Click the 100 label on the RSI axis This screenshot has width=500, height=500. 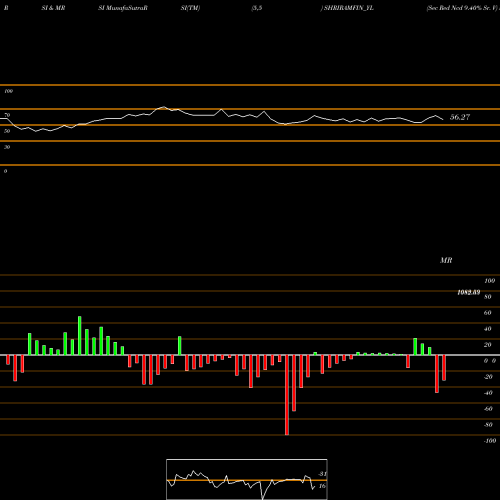[8, 91]
